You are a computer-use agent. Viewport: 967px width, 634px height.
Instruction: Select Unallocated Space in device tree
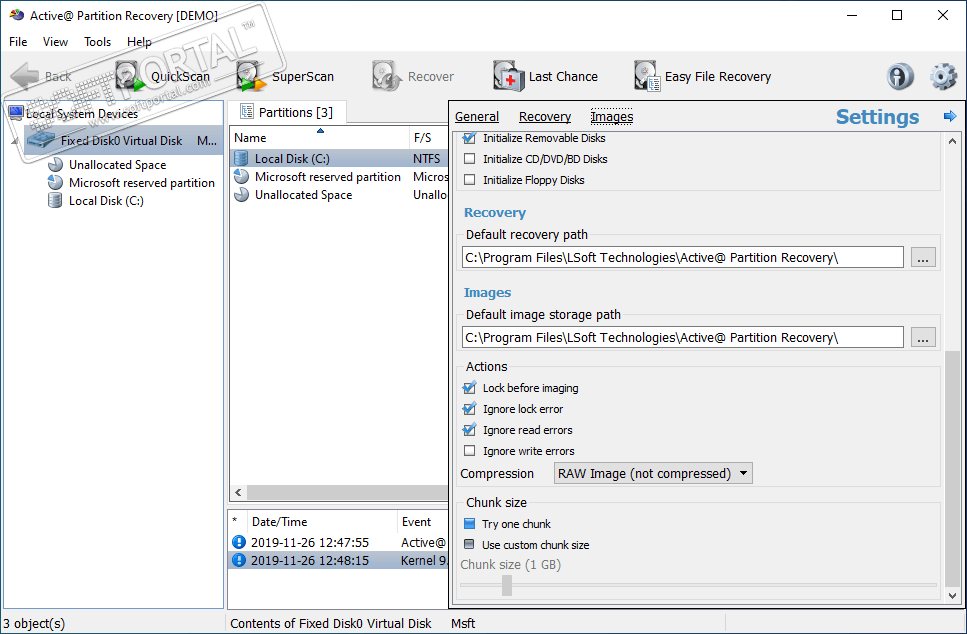tap(117, 164)
